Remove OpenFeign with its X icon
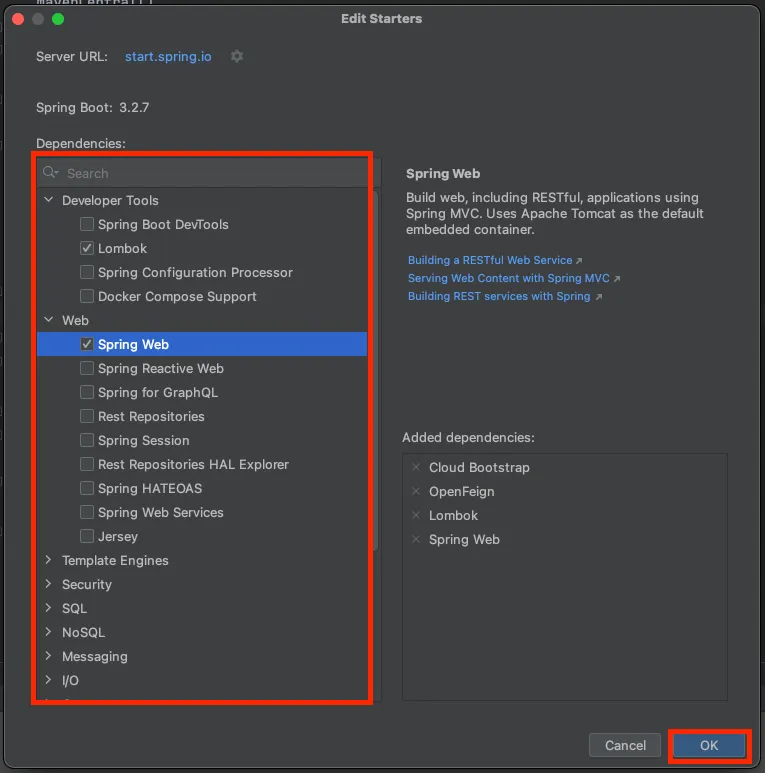This screenshot has width=765, height=773. pyautogui.click(x=416, y=491)
